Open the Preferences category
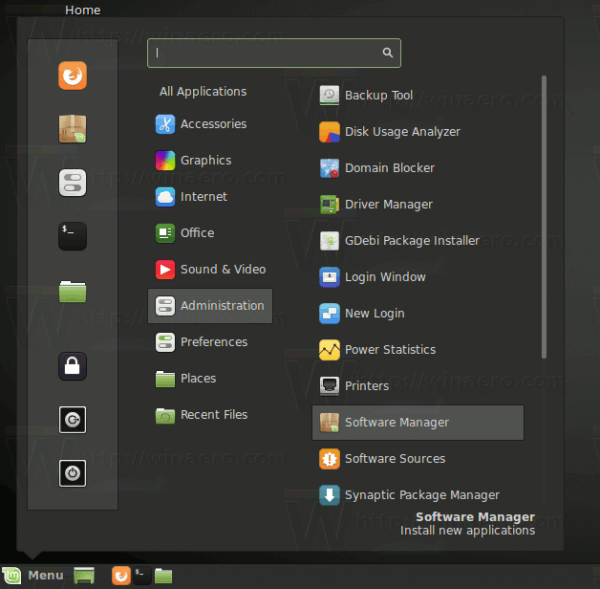 210,342
